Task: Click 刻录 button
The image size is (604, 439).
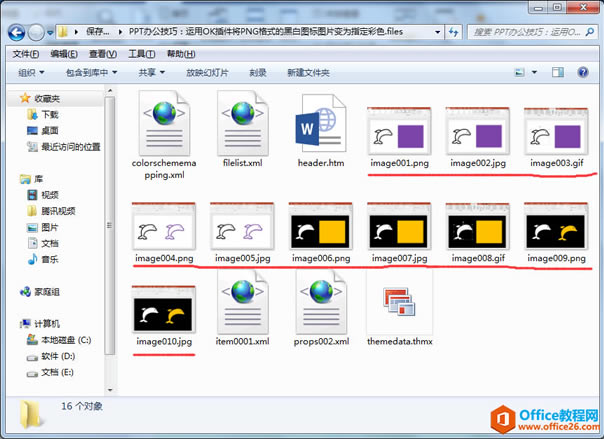Action: [258, 73]
